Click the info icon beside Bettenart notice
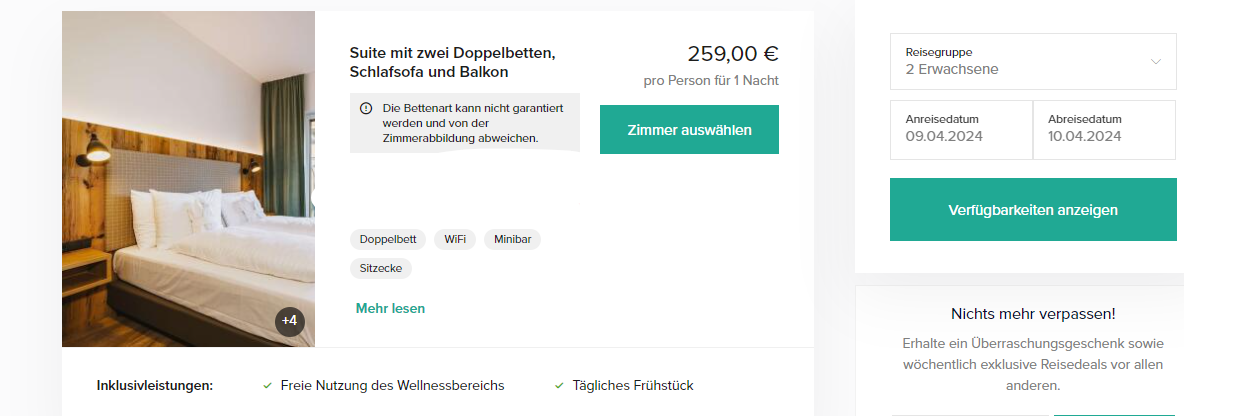This screenshot has height=416, width=1238. tap(367, 108)
